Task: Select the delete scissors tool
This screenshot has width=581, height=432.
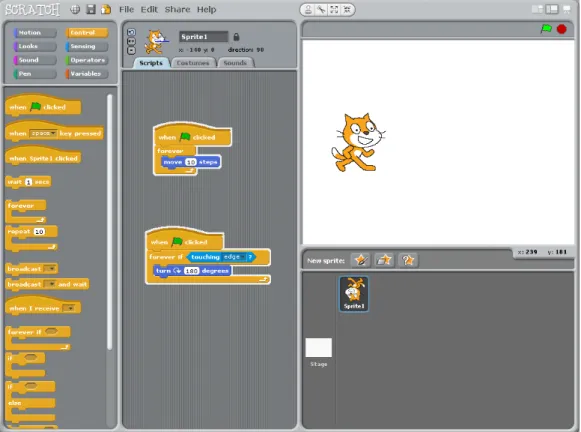Action: click(321, 10)
